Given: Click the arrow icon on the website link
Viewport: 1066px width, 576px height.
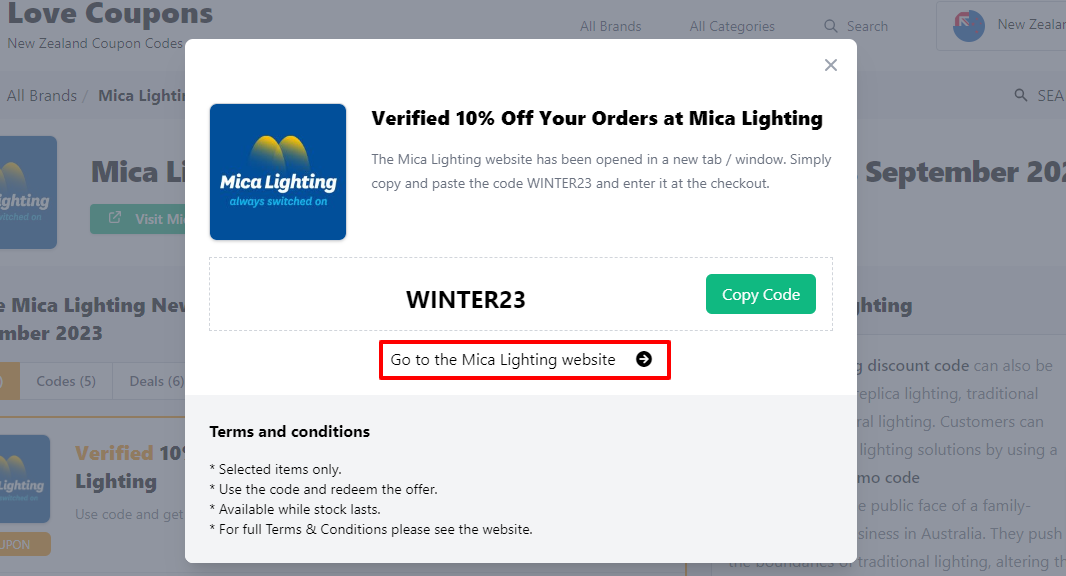Looking at the screenshot, I should pos(644,359).
